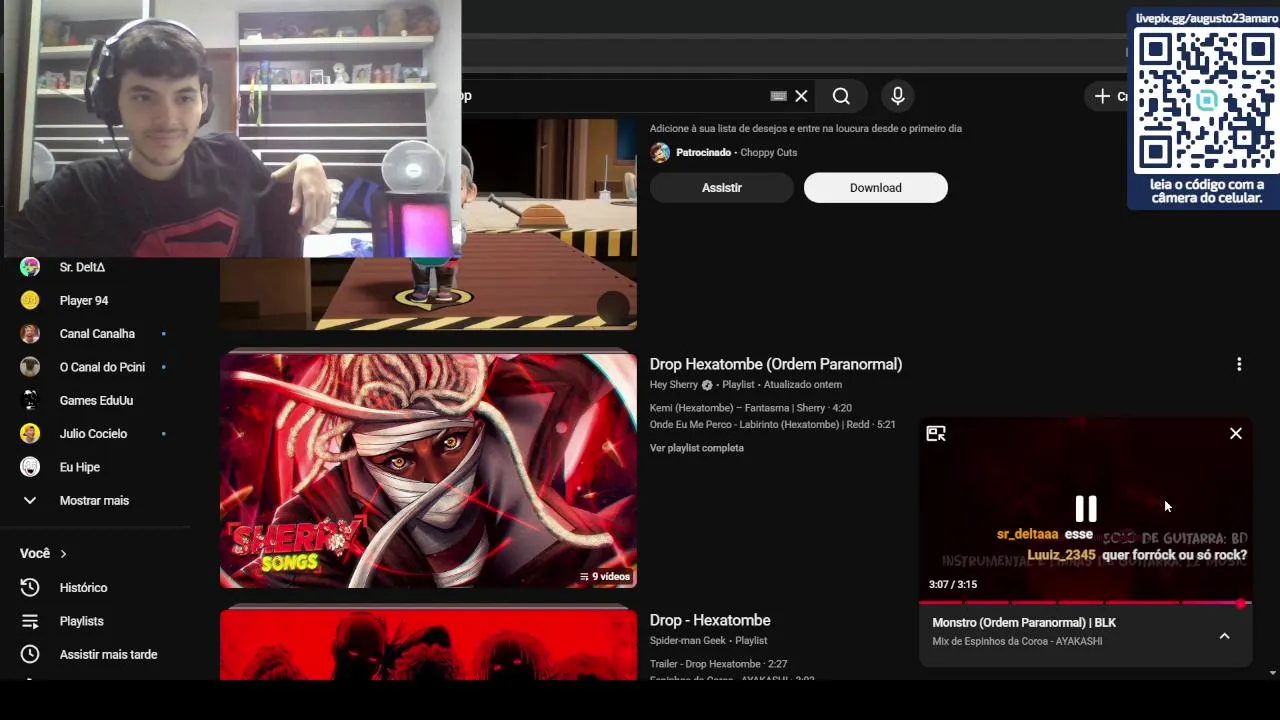The width and height of the screenshot is (1280, 720).
Task: Play Onde Eu Me Perco - Labirinto track
Action: (773, 425)
